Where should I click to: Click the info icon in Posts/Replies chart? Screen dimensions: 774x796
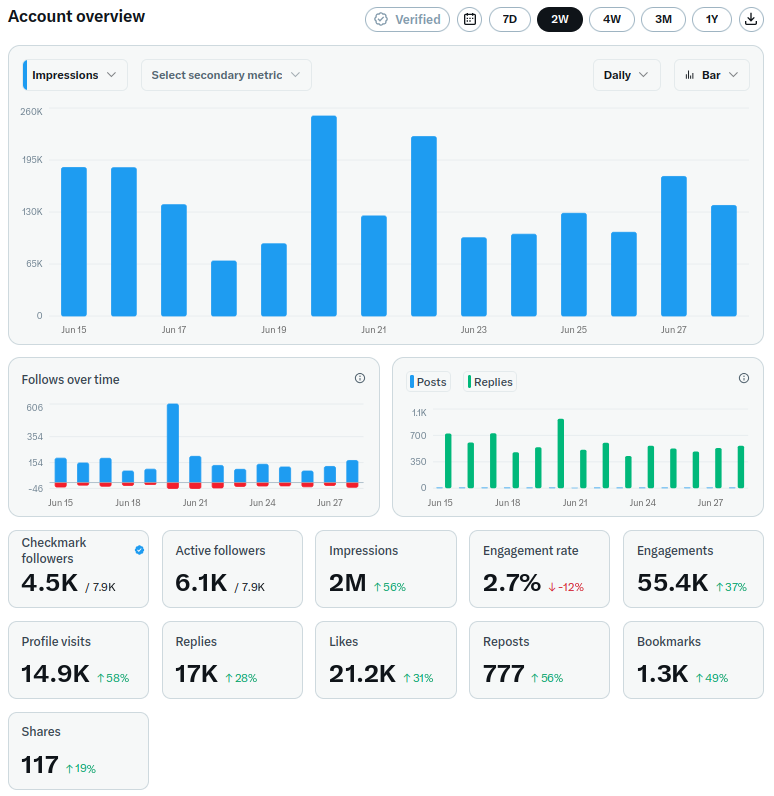click(744, 378)
